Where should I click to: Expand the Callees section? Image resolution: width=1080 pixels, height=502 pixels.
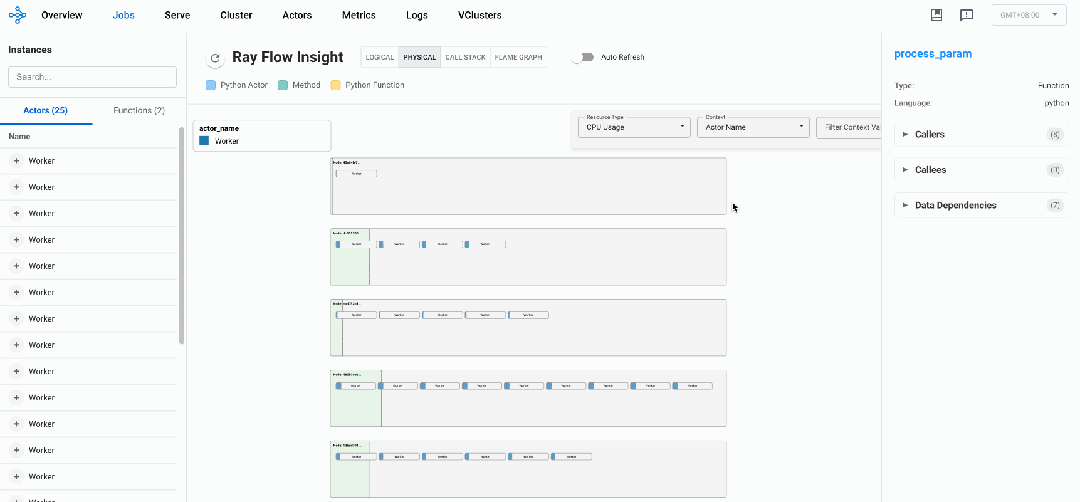click(982, 169)
